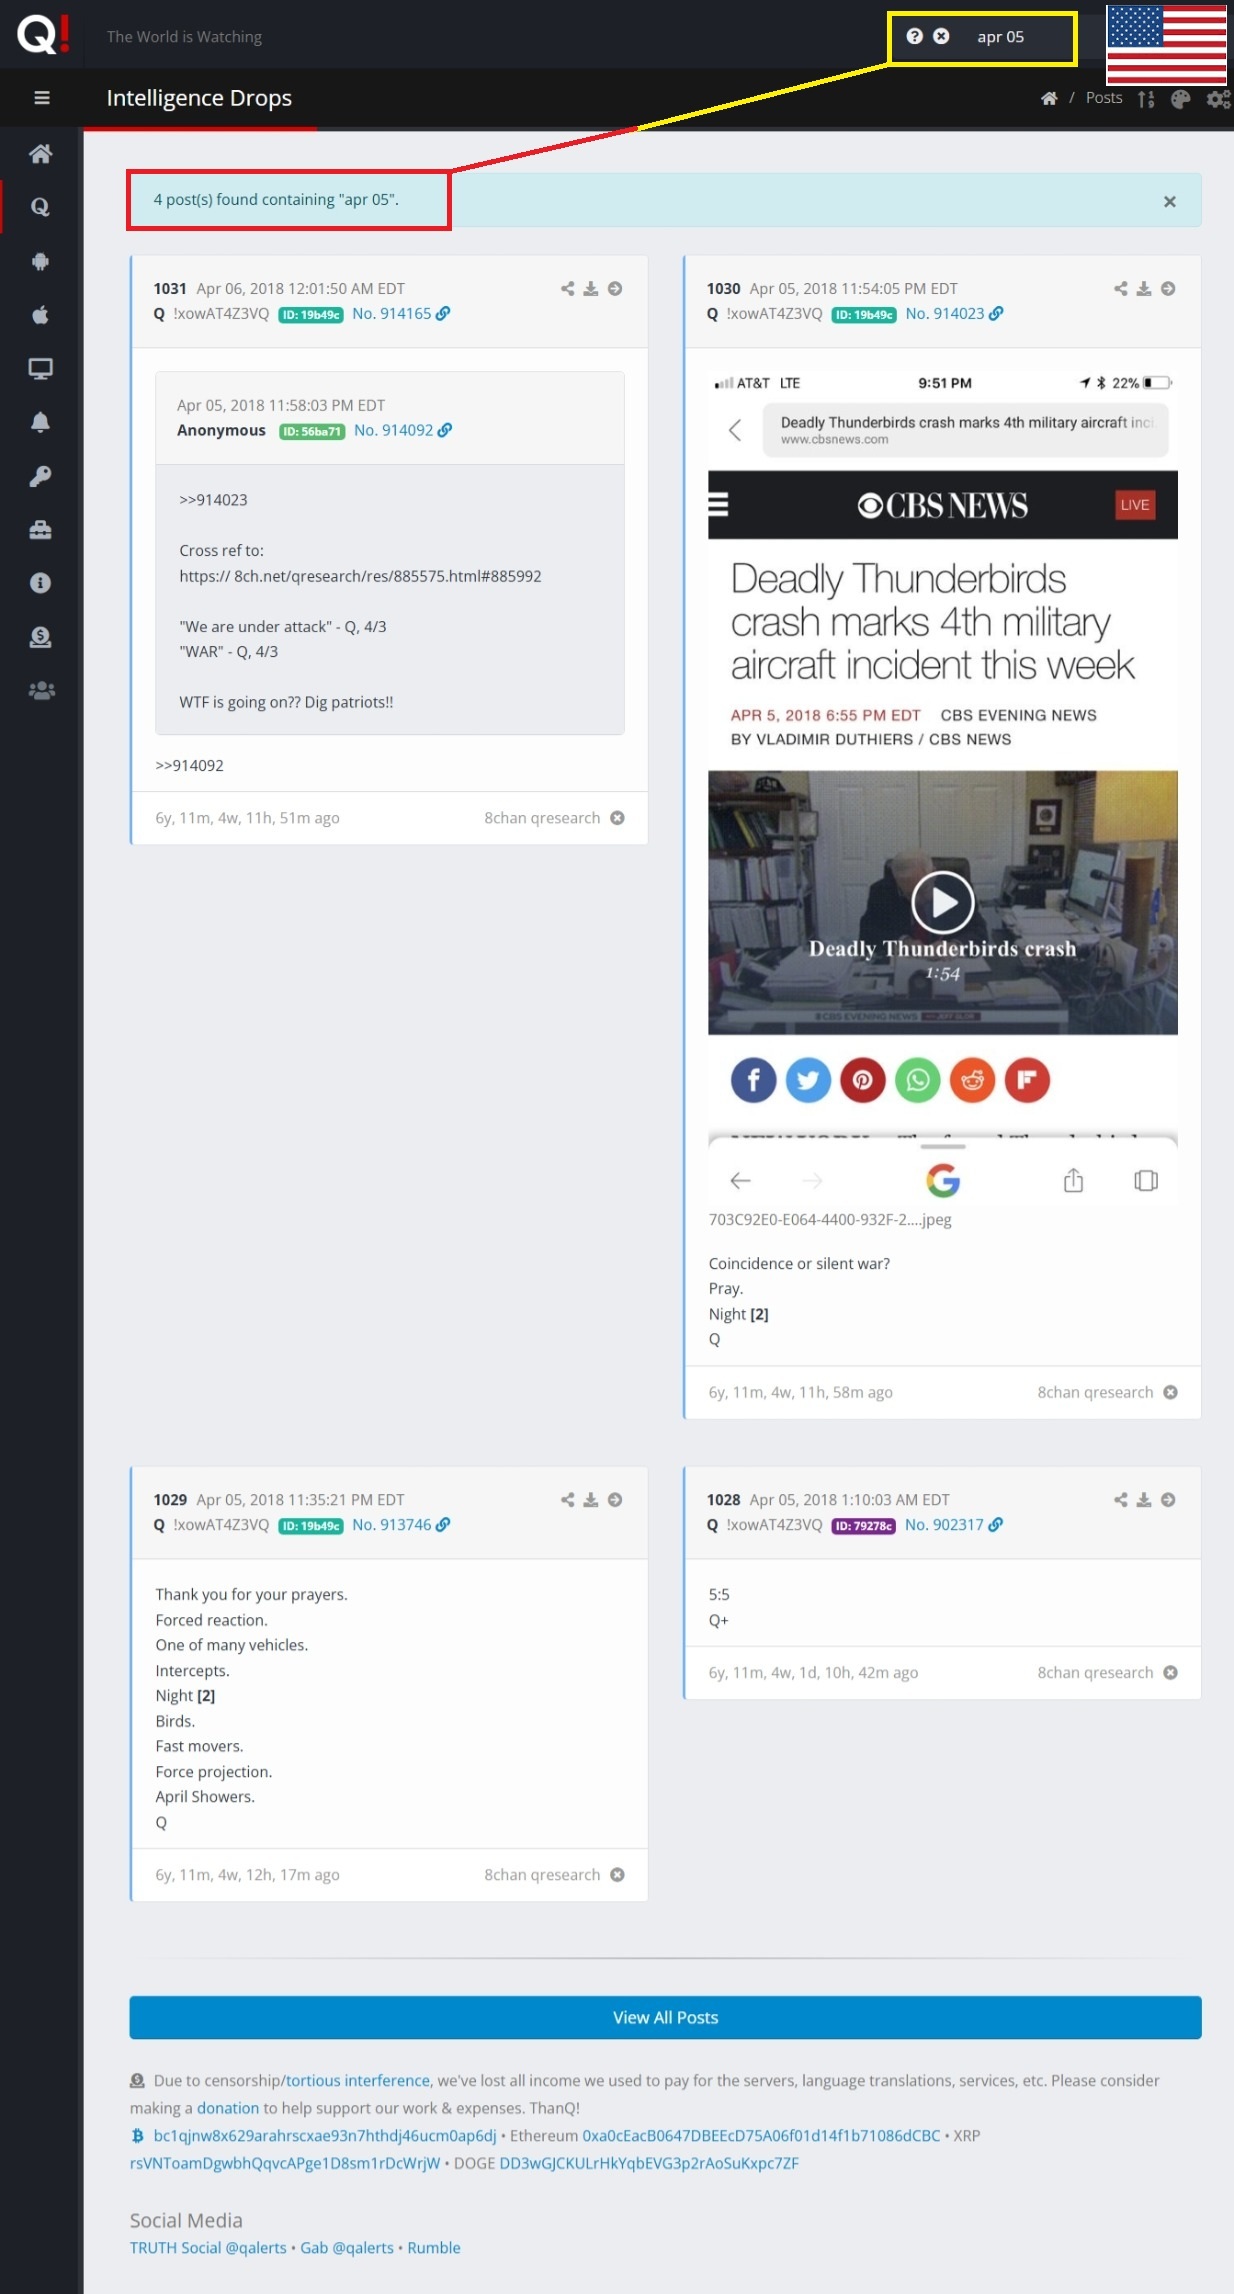The height and width of the screenshot is (2294, 1234).
Task: Click the sort order icon in header
Action: coord(1146,99)
